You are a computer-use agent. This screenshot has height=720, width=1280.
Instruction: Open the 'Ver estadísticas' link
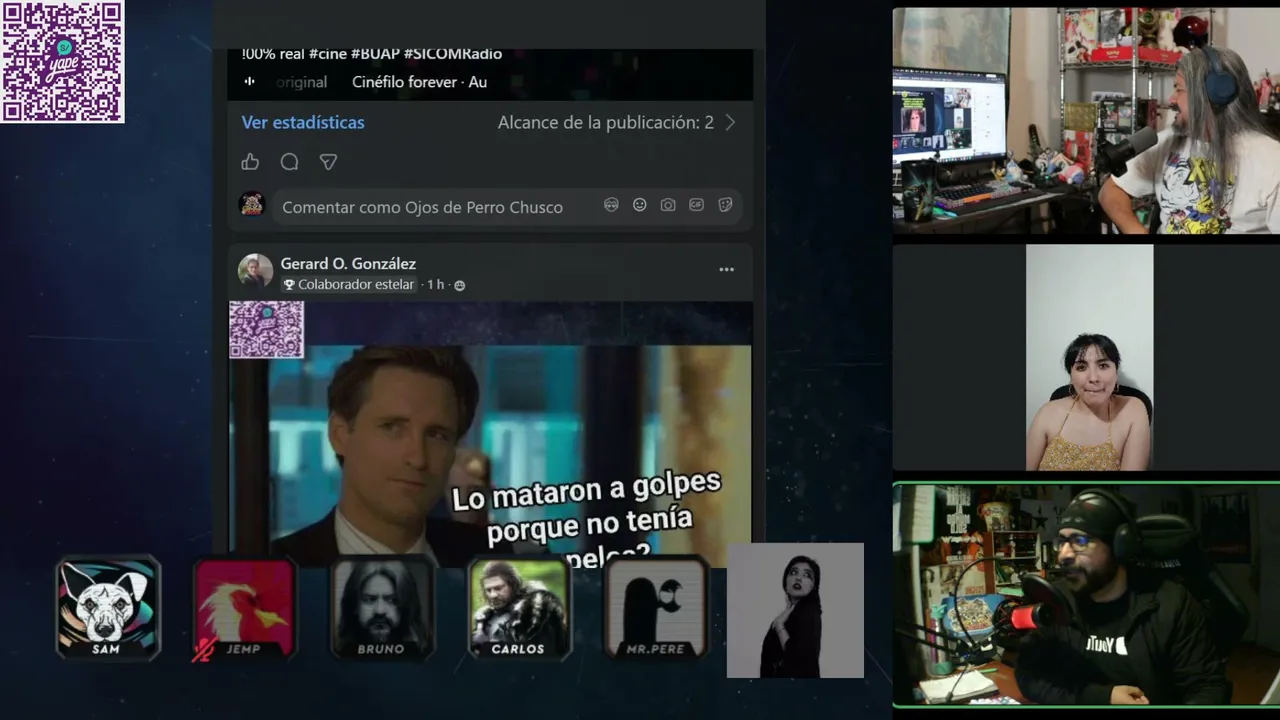(303, 123)
